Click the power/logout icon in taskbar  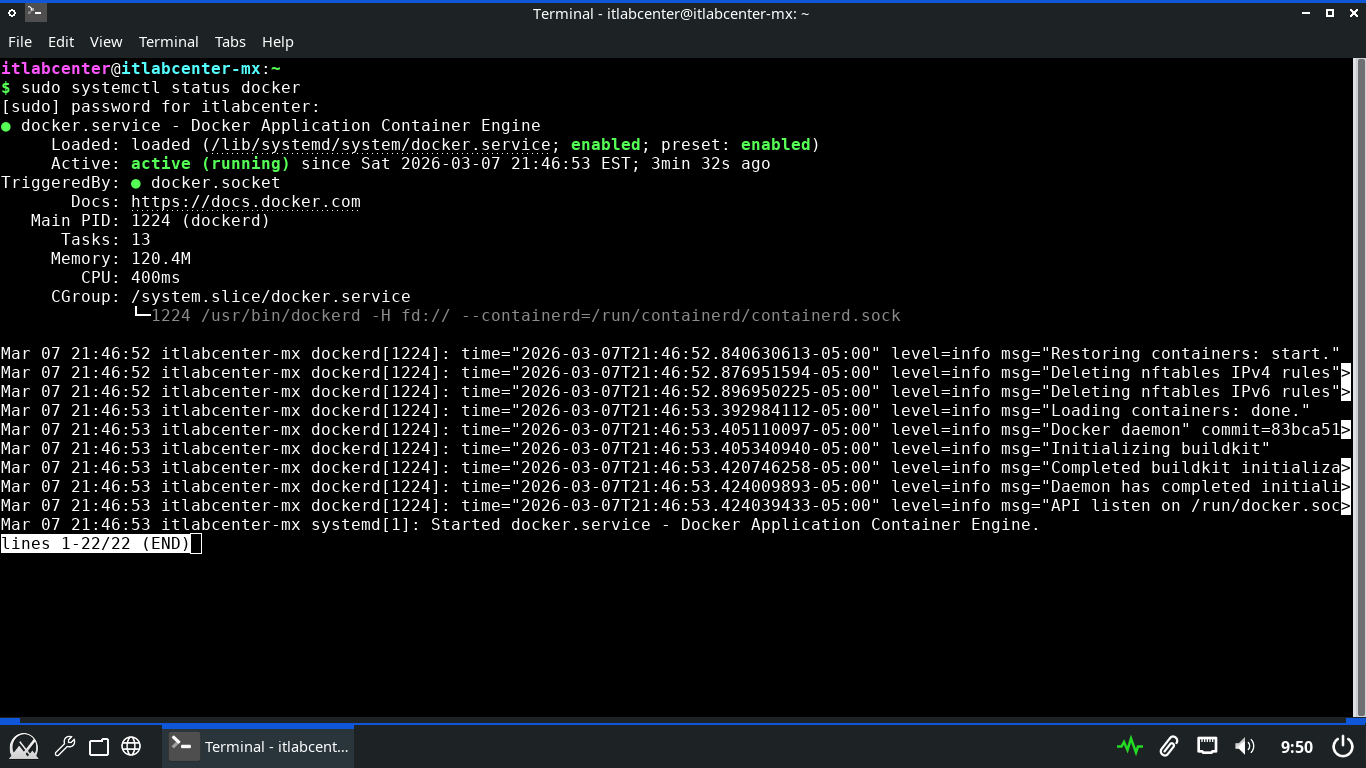click(x=1342, y=746)
